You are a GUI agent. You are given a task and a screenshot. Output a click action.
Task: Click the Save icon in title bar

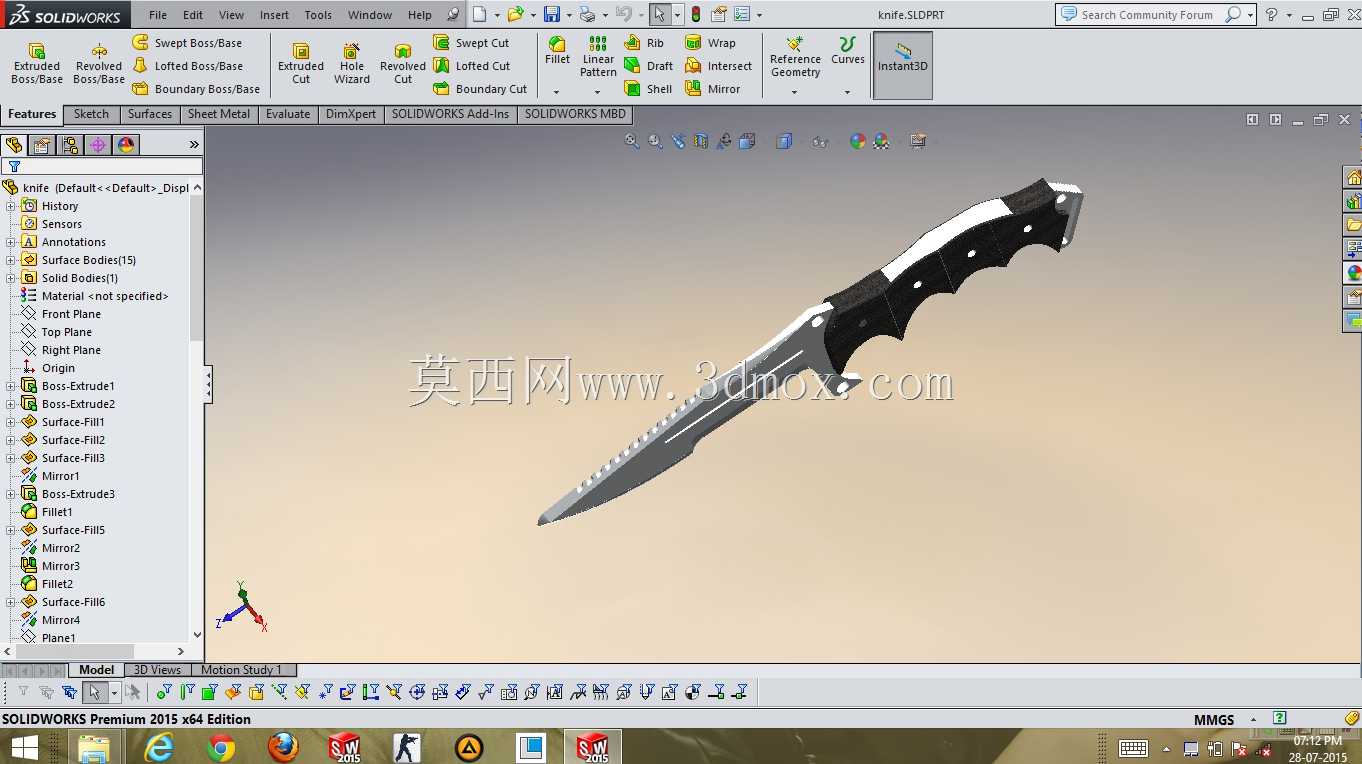(551, 14)
